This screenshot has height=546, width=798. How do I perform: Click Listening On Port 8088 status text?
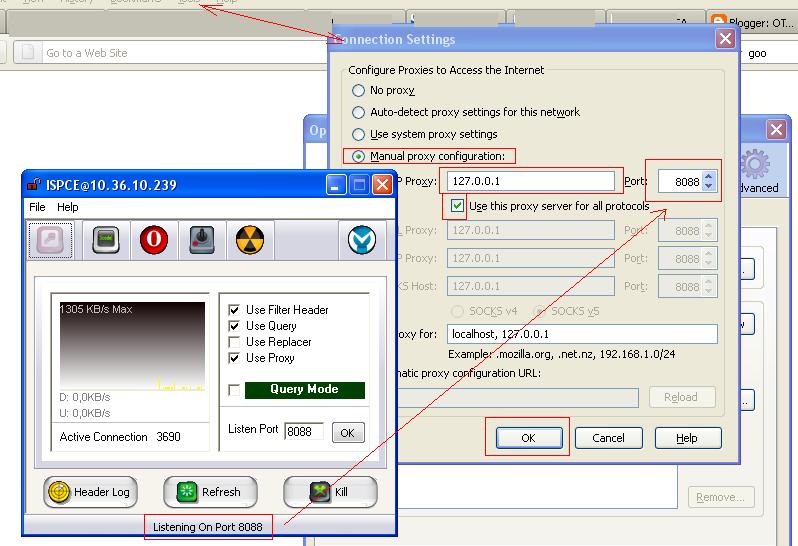point(208,527)
